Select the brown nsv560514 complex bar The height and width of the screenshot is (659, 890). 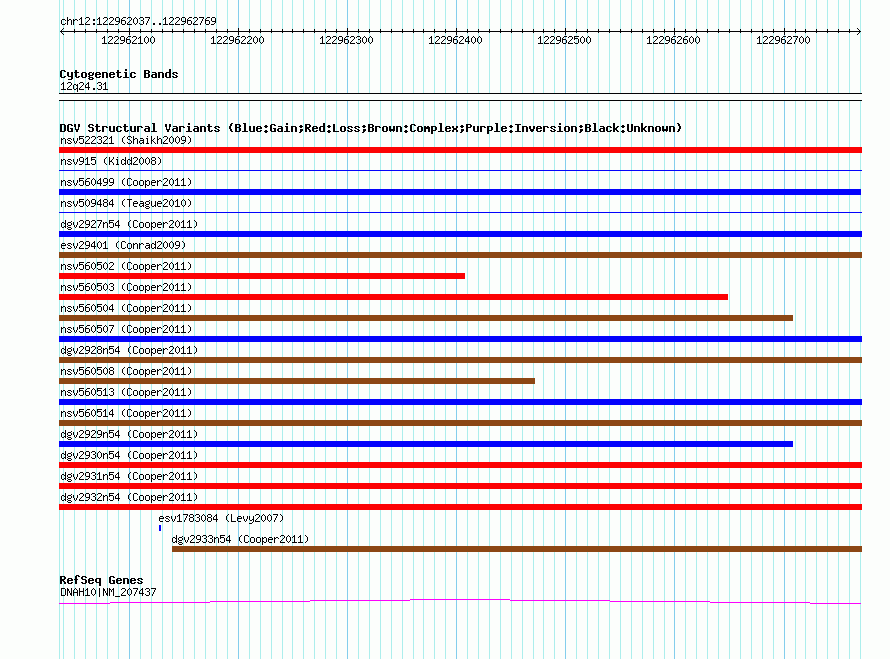coord(460,423)
